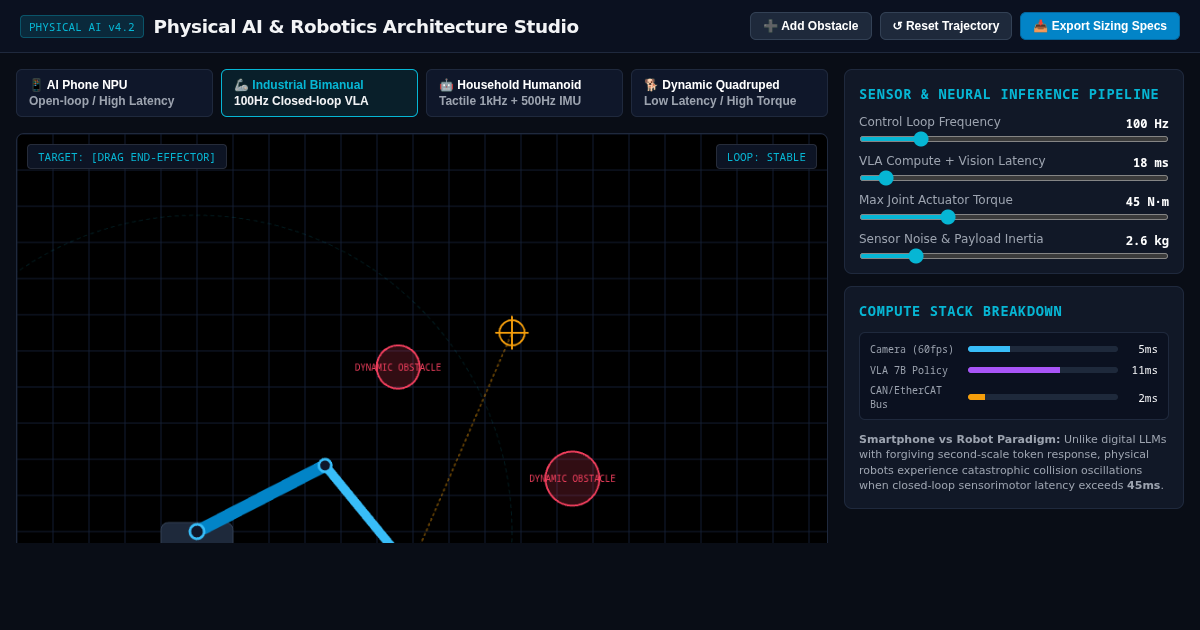This screenshot has height=630, width=1200.
Task: Switch to Household Humanoid preset
Action: [x=524, y=93]
